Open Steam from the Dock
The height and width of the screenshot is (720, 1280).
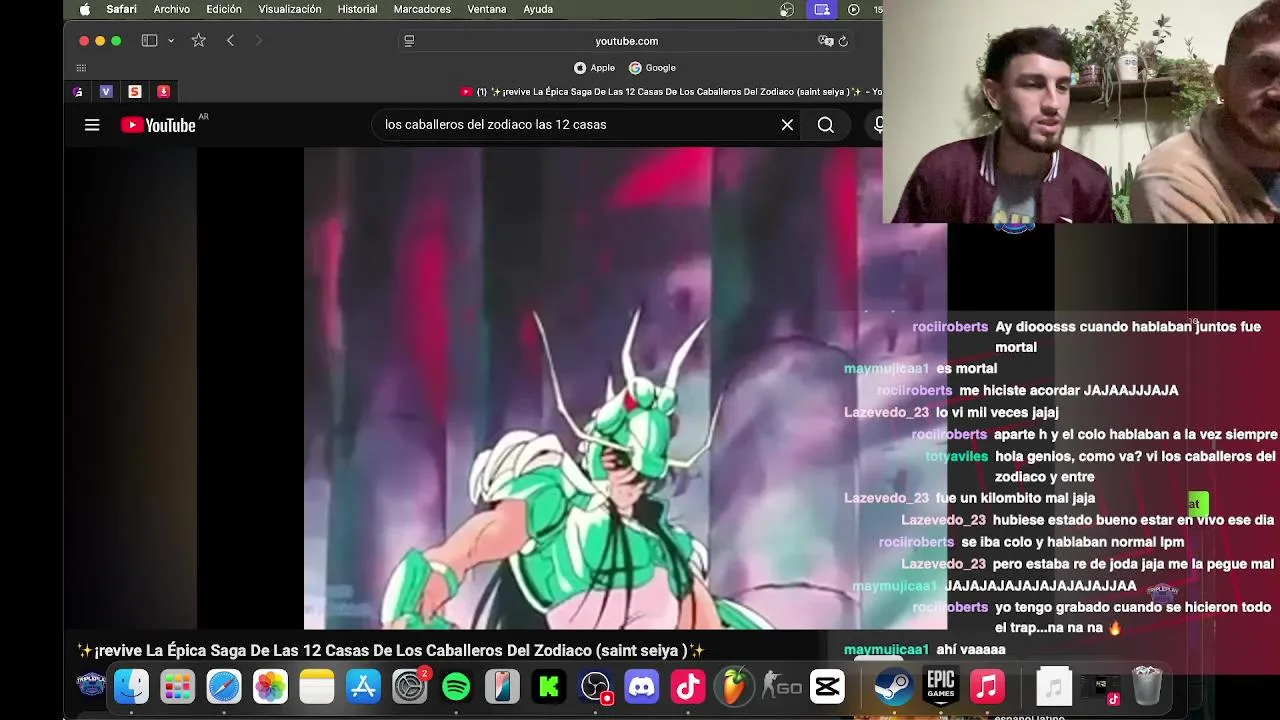click(x=893, y=686)
